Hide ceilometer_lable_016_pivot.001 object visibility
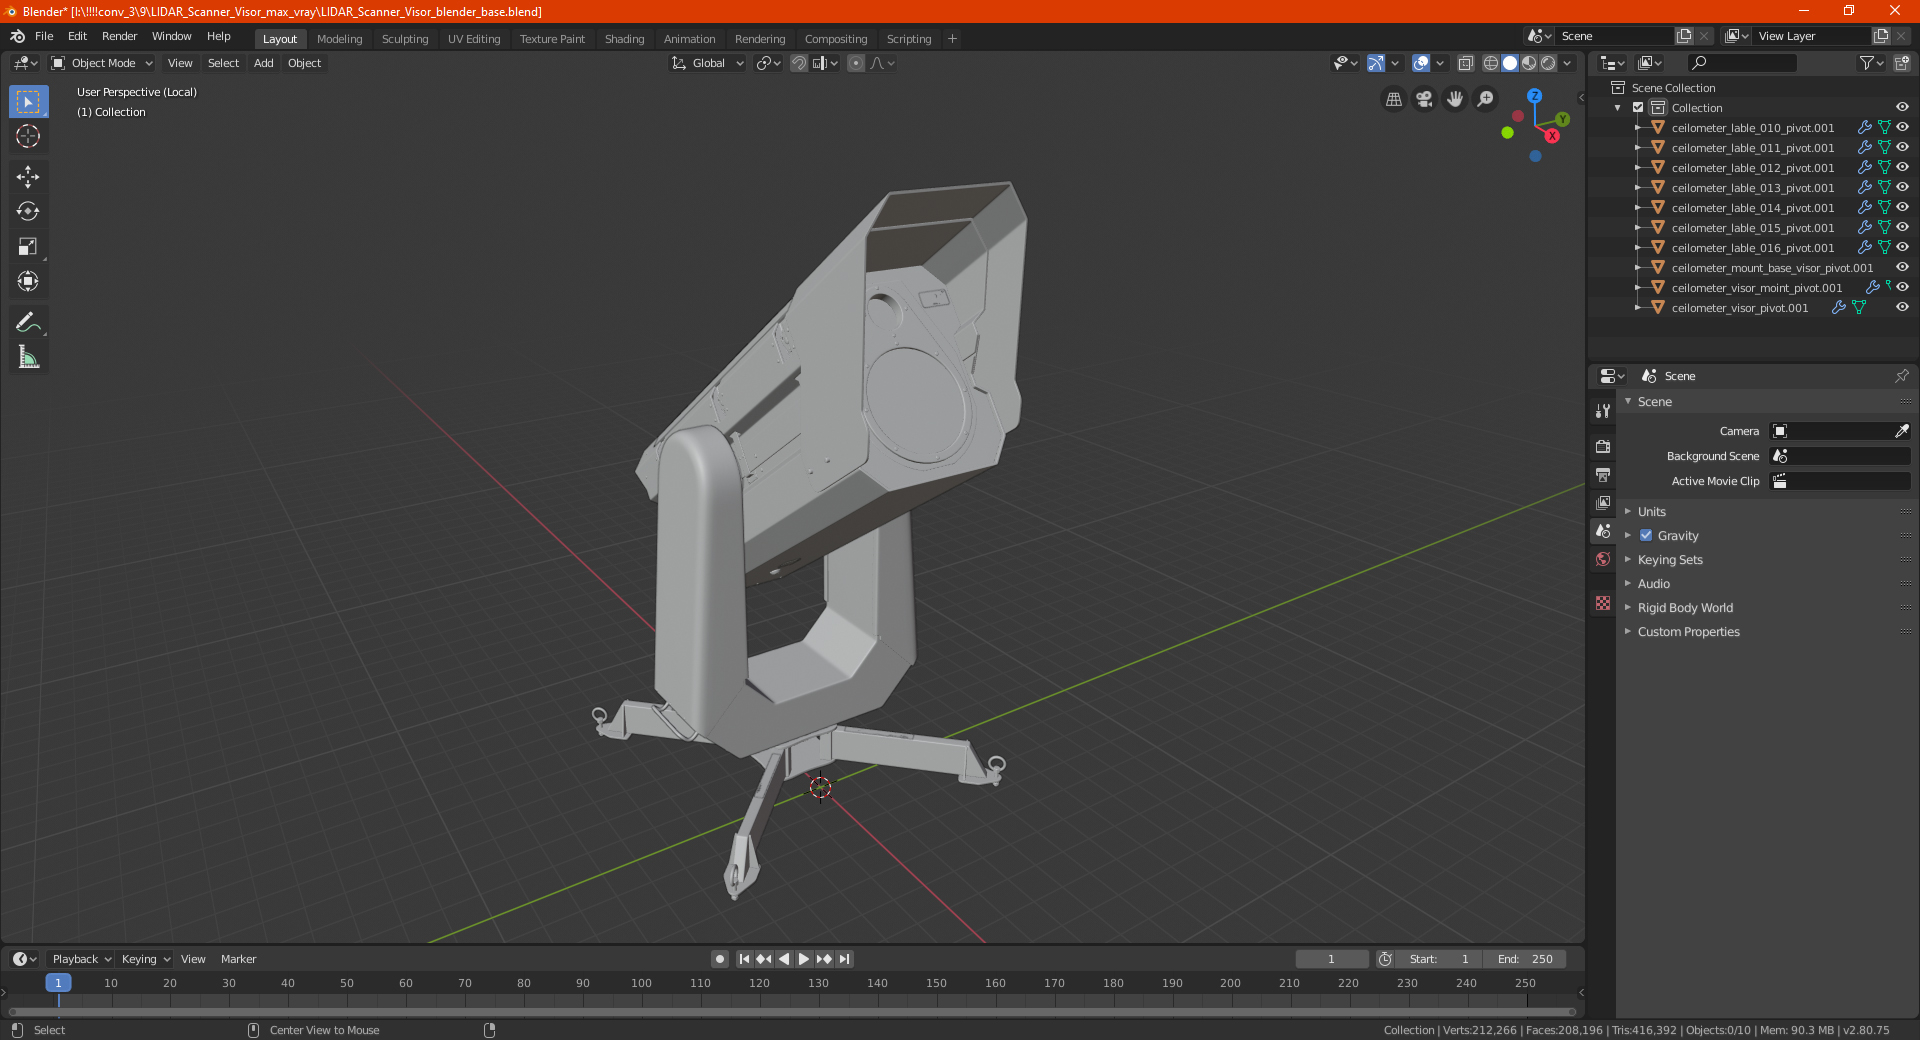The width and height of the screenshot is (1920, 1040). [x=1902, y=248]
